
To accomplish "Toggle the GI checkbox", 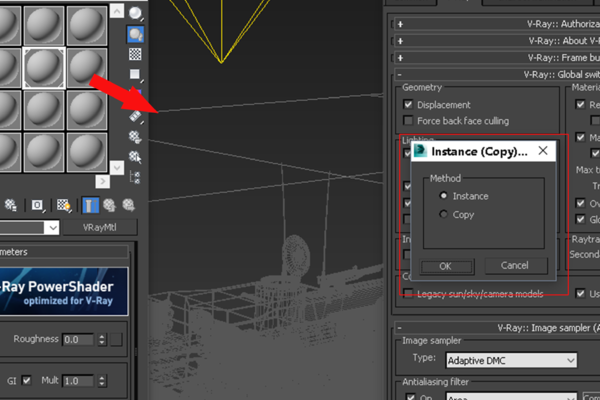I will (26, 380).
